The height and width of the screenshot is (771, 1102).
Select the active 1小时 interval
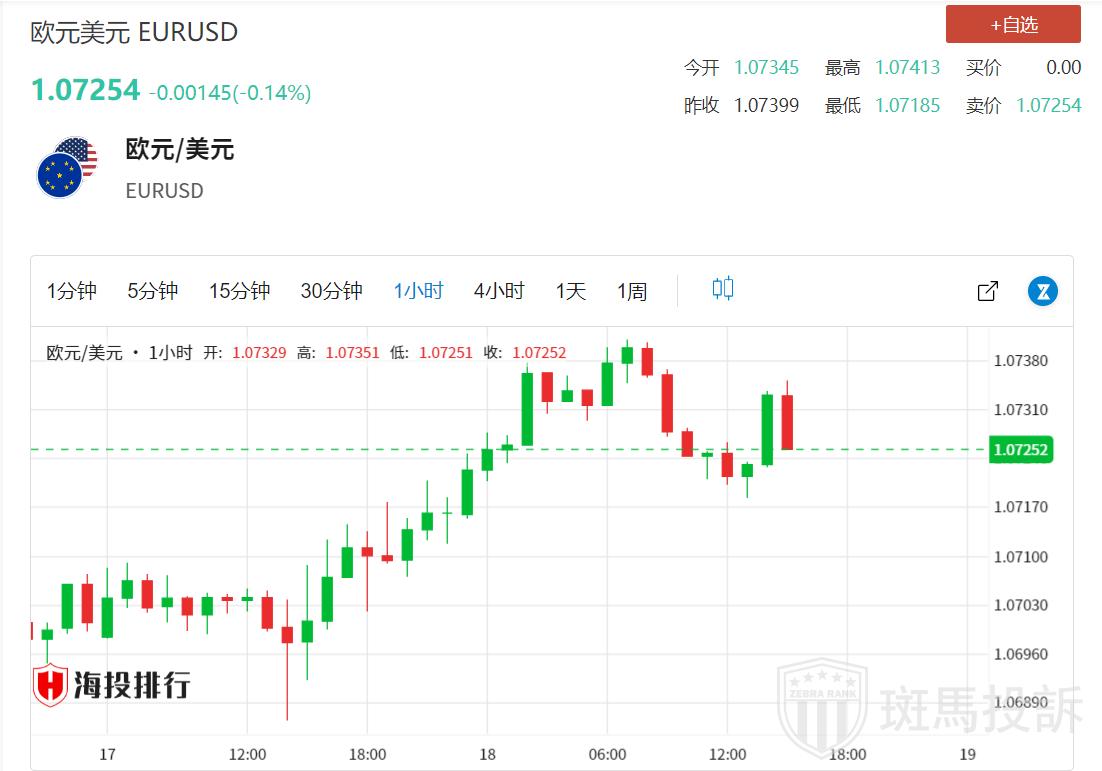418,291
